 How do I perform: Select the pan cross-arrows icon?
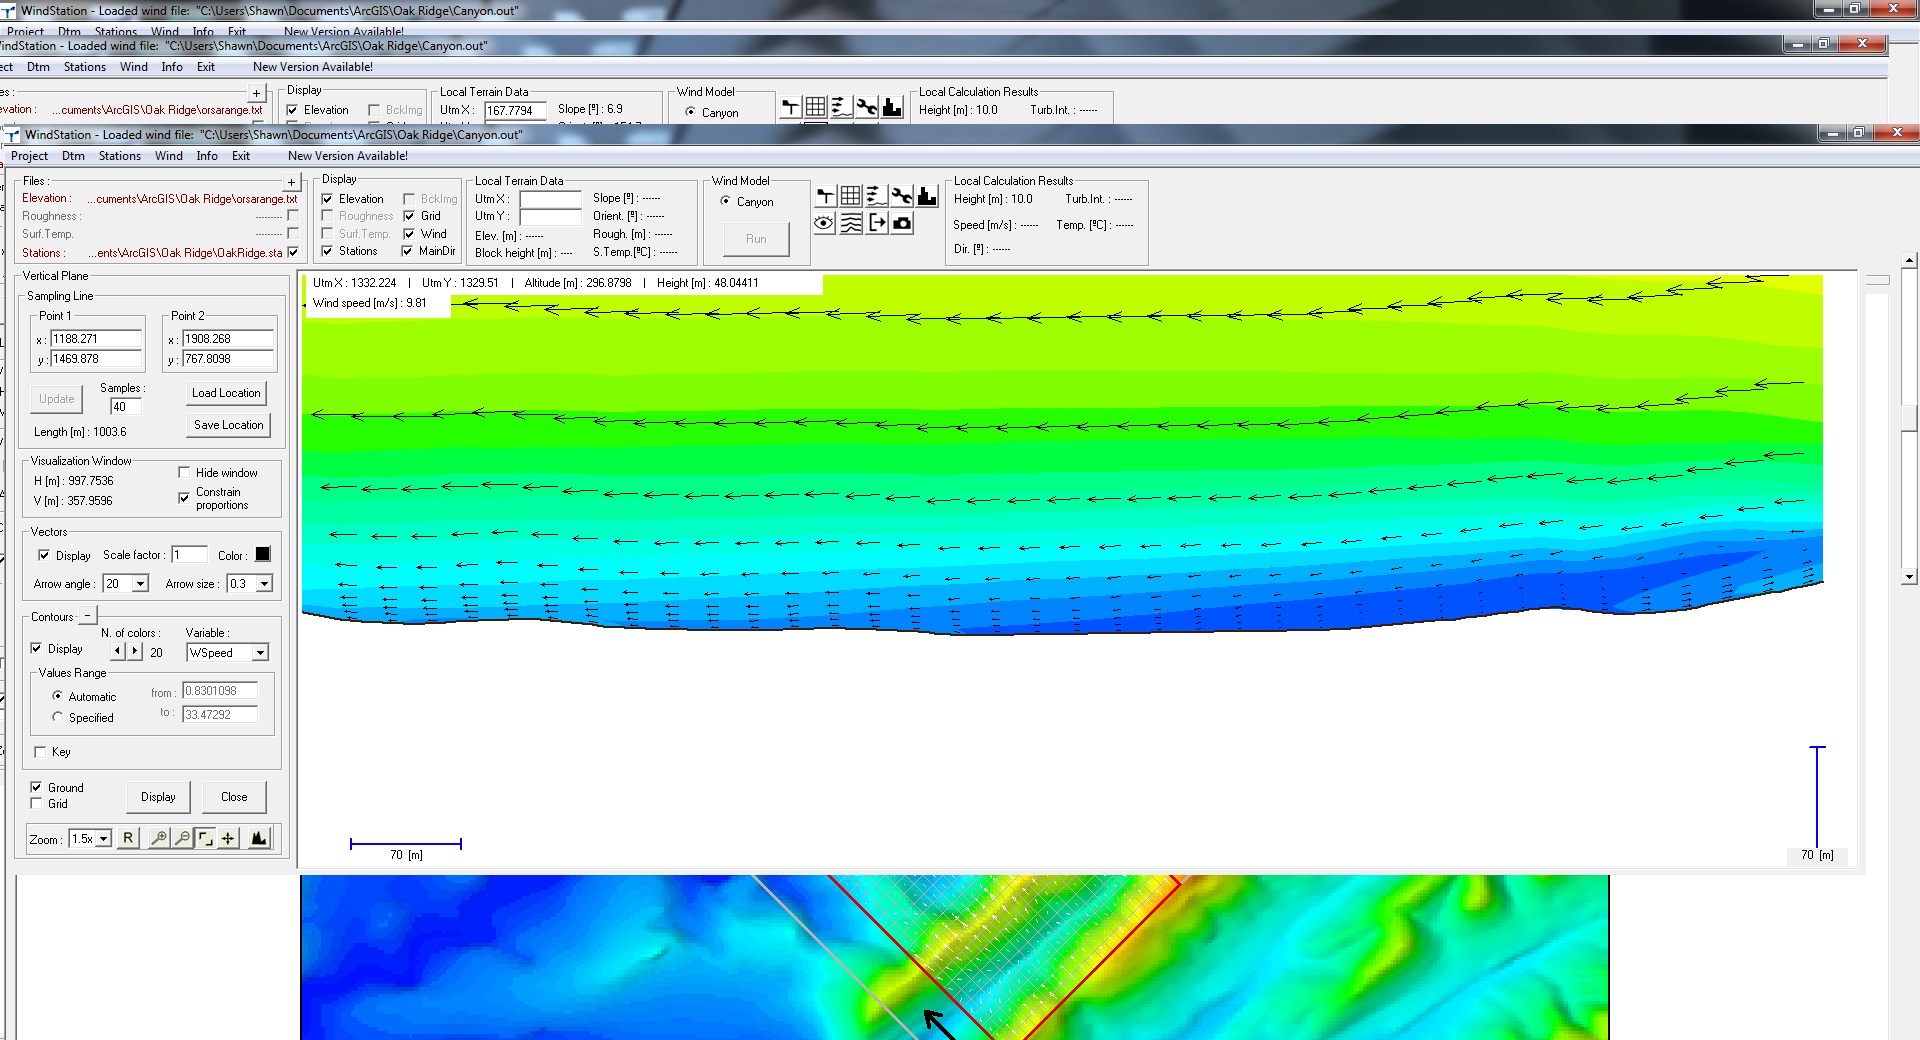point(229,838)
